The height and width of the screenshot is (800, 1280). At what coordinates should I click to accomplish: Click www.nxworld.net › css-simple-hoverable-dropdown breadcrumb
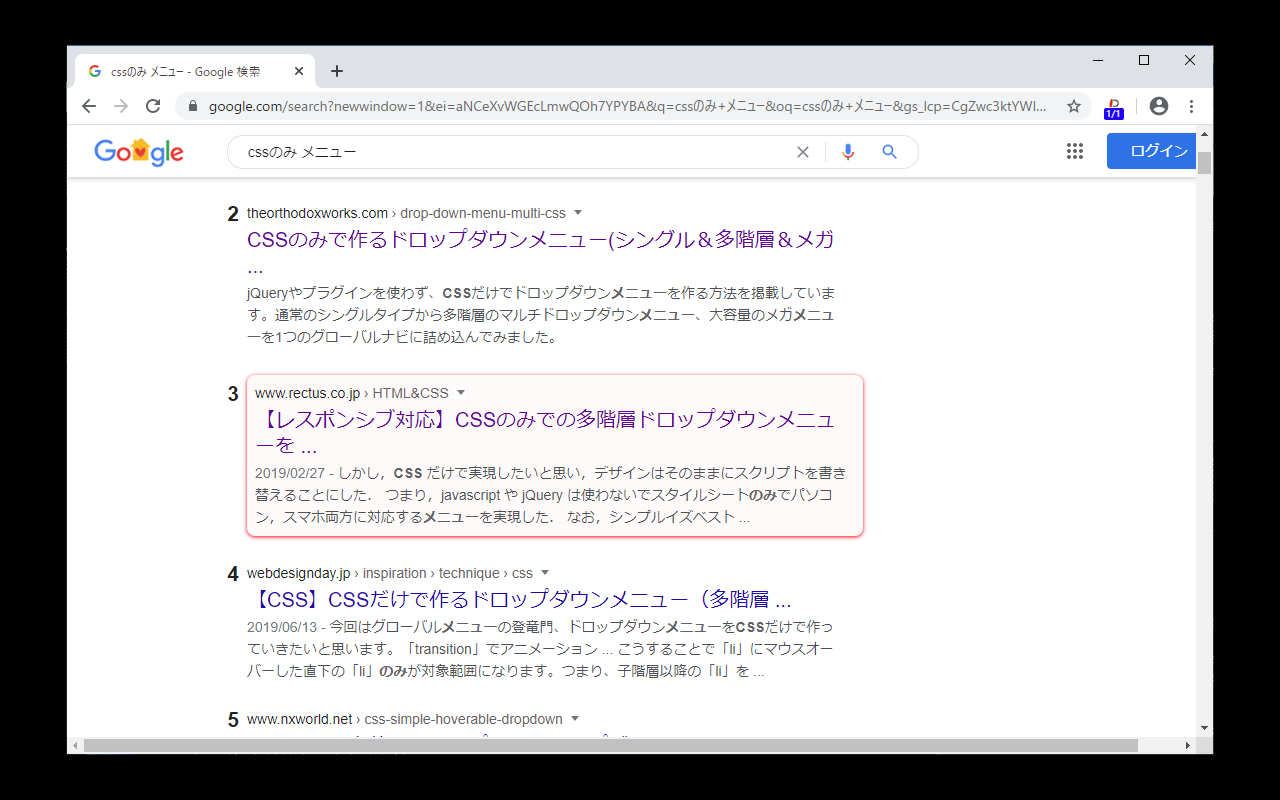click(405, 719)
